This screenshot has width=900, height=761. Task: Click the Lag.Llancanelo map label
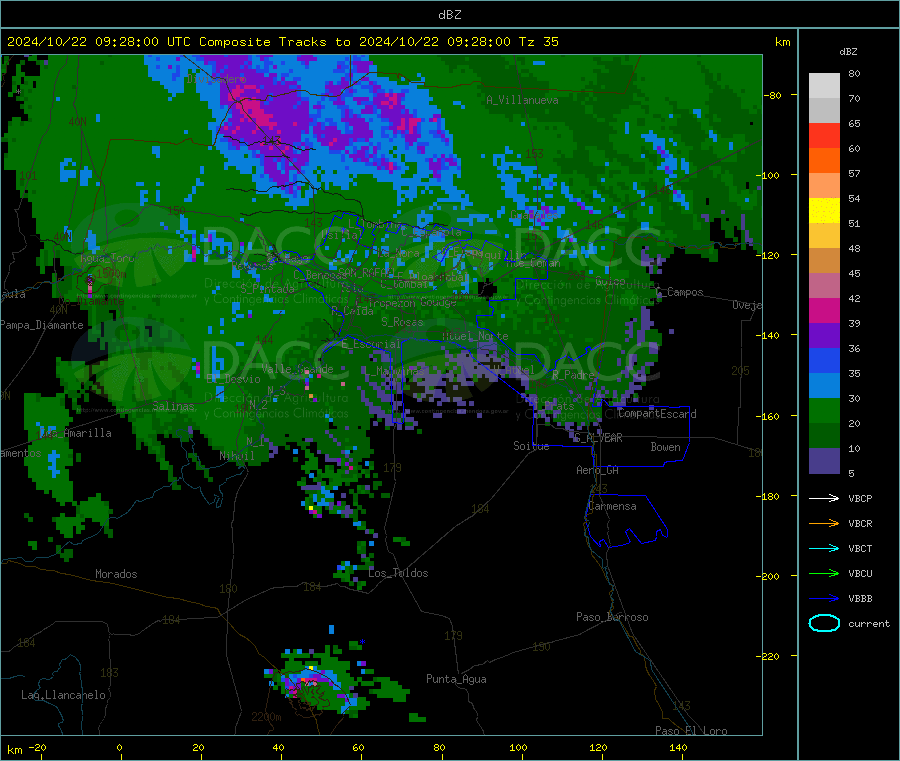pyautogui.click(x=63, y=695)
